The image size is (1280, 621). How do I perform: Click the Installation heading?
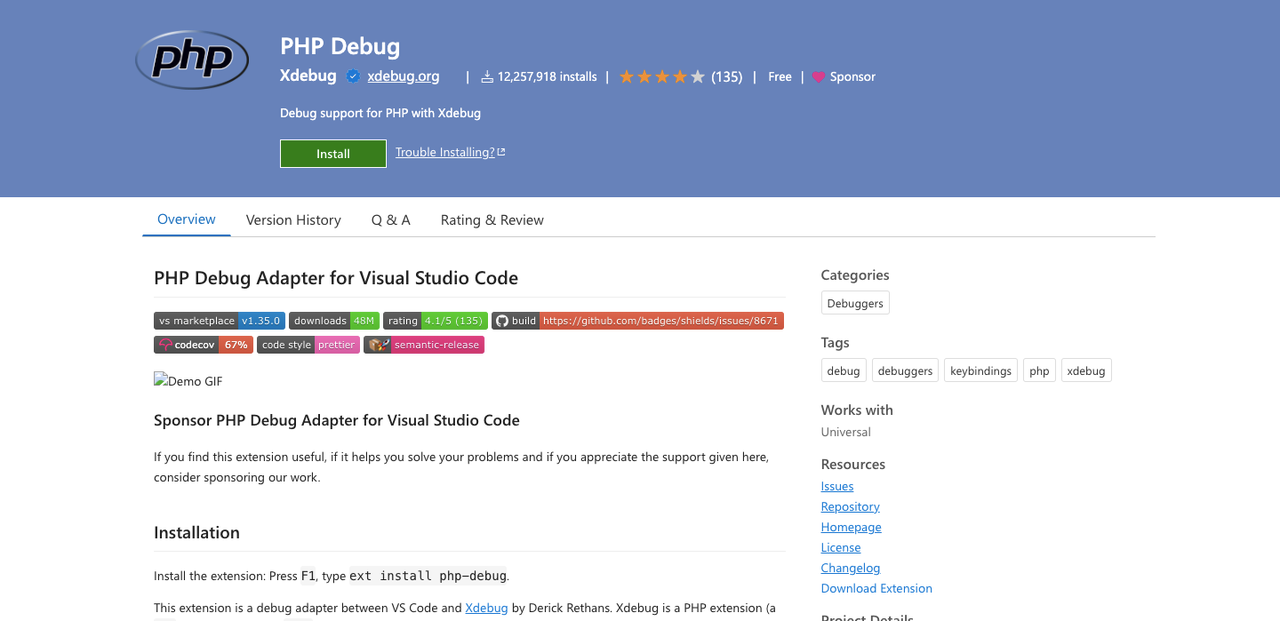click(x=197, y=532)
